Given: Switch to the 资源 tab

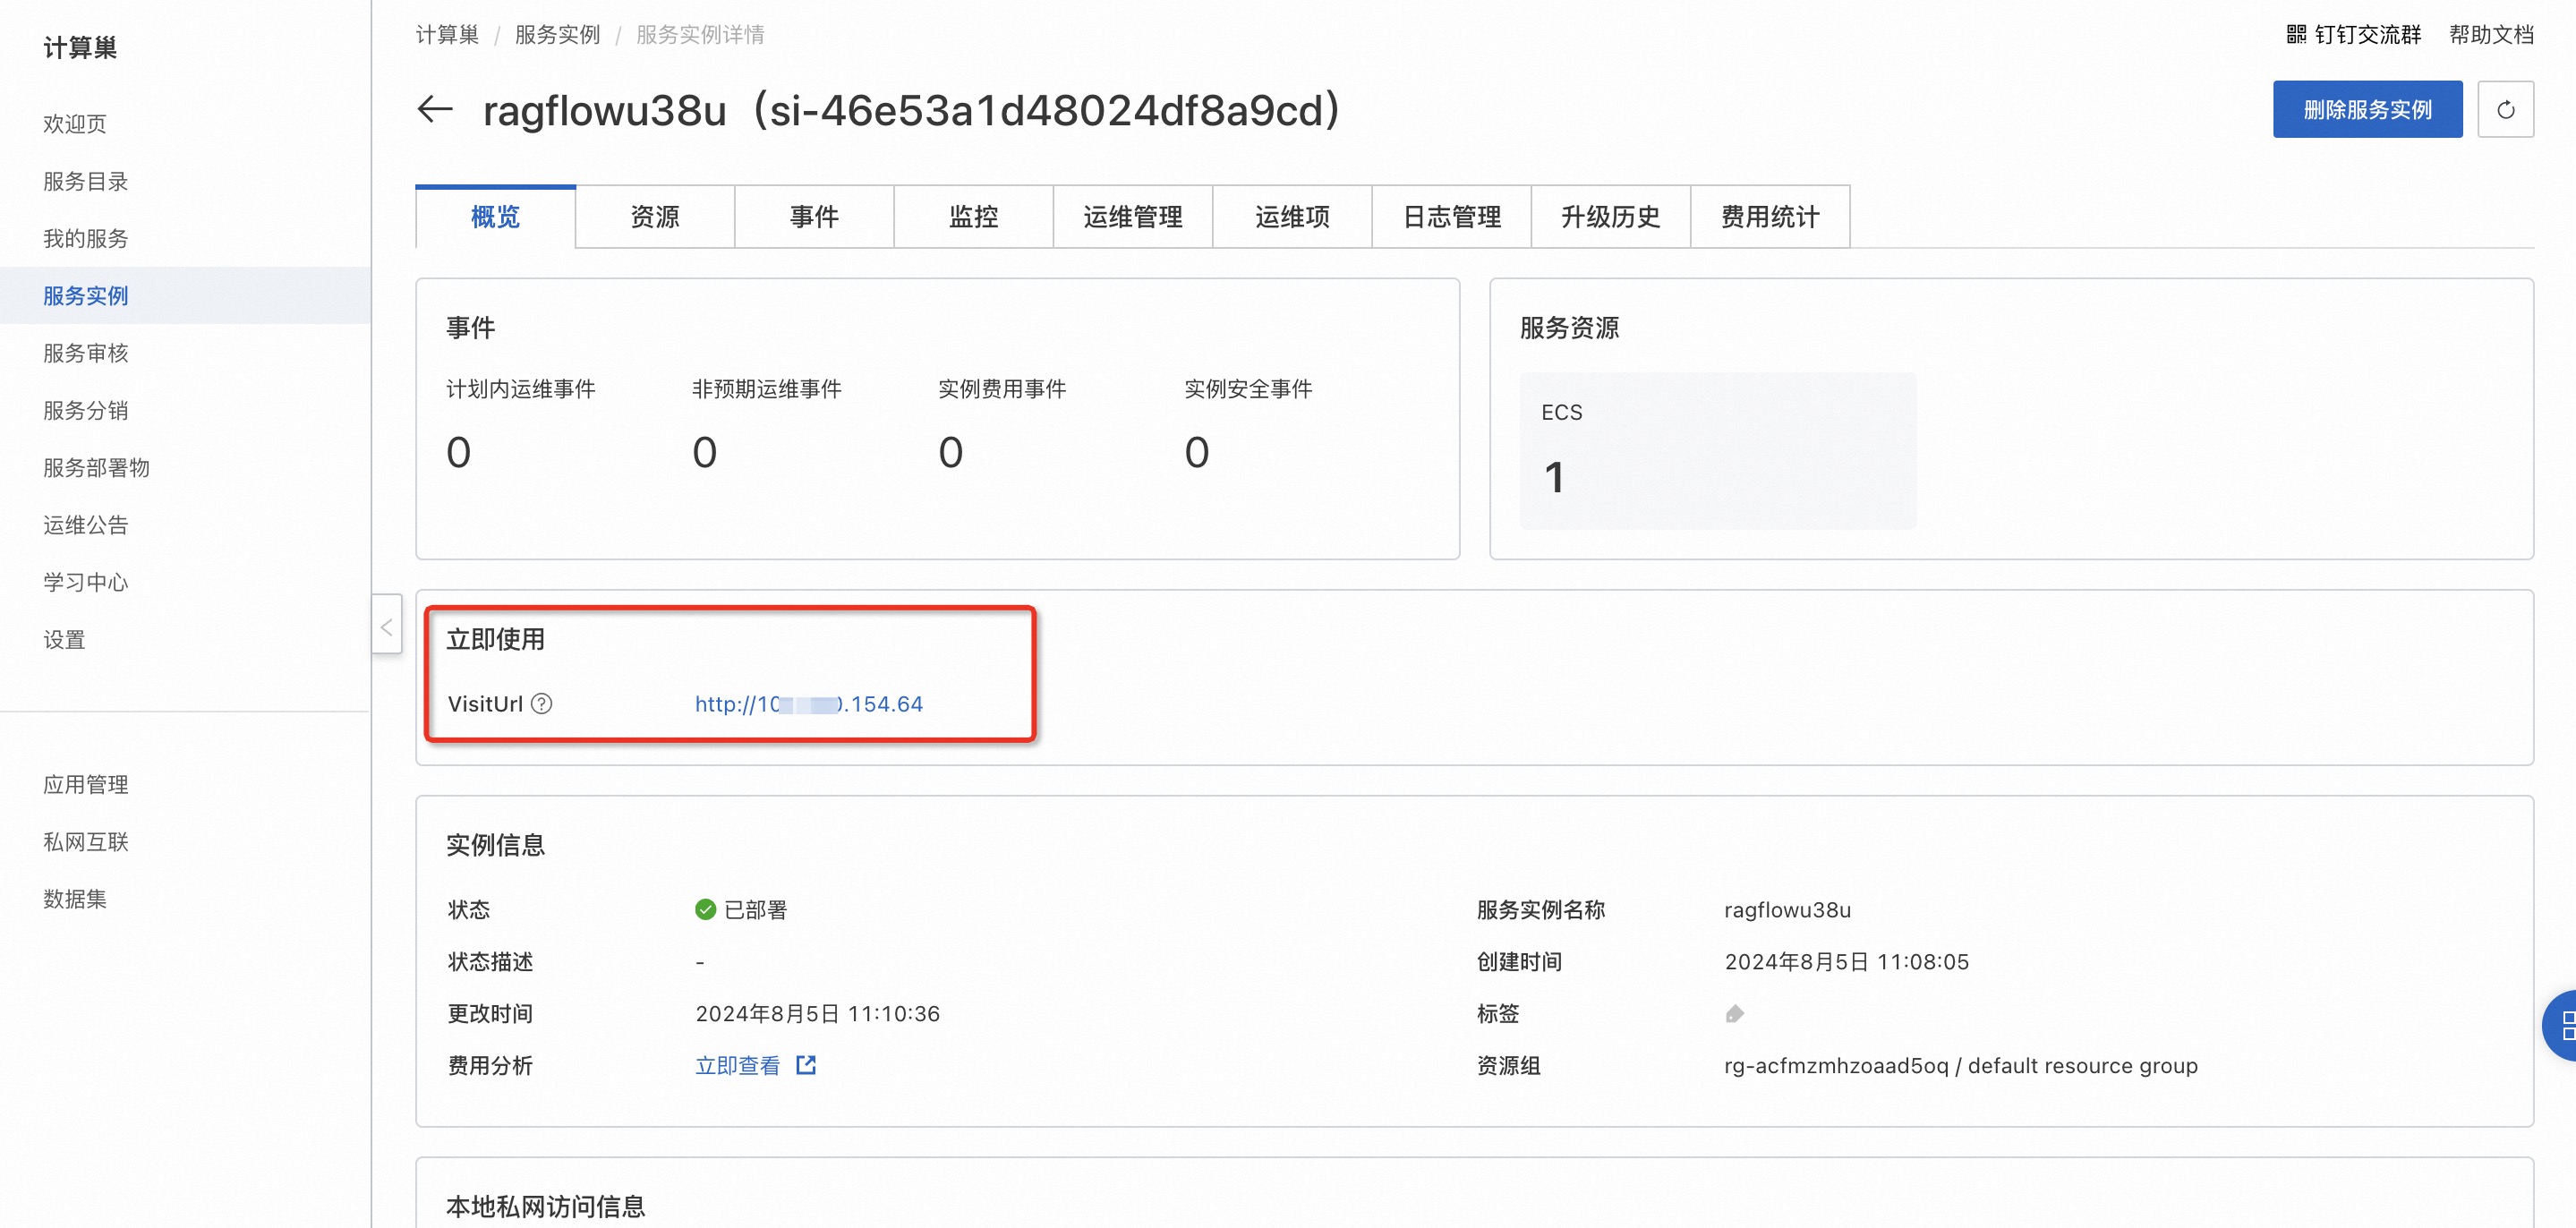Looking at the screenshot, I should click(x=654, y=216).
